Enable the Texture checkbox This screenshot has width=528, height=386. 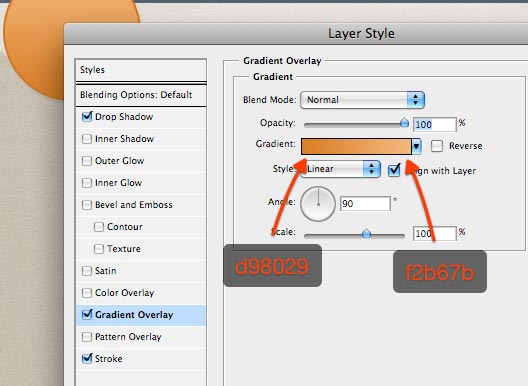pos(99,249)
